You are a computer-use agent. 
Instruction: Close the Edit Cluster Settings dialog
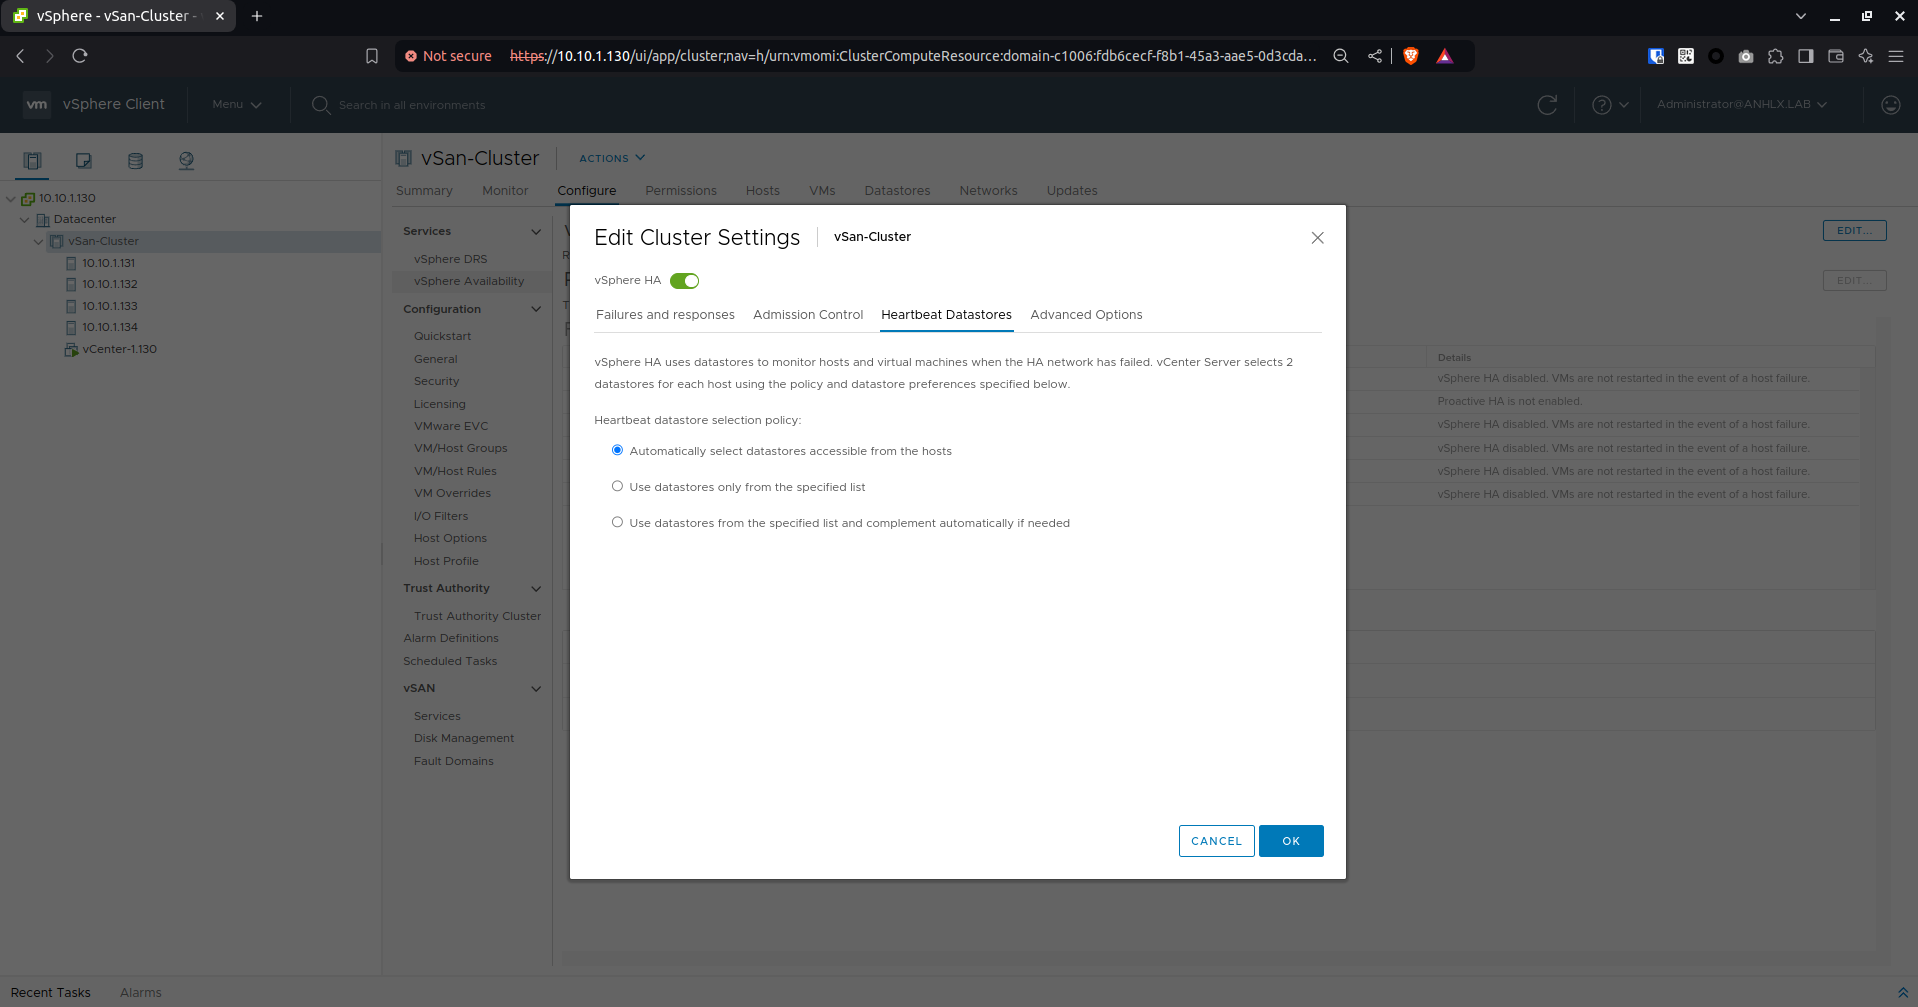click(1317, 238)
